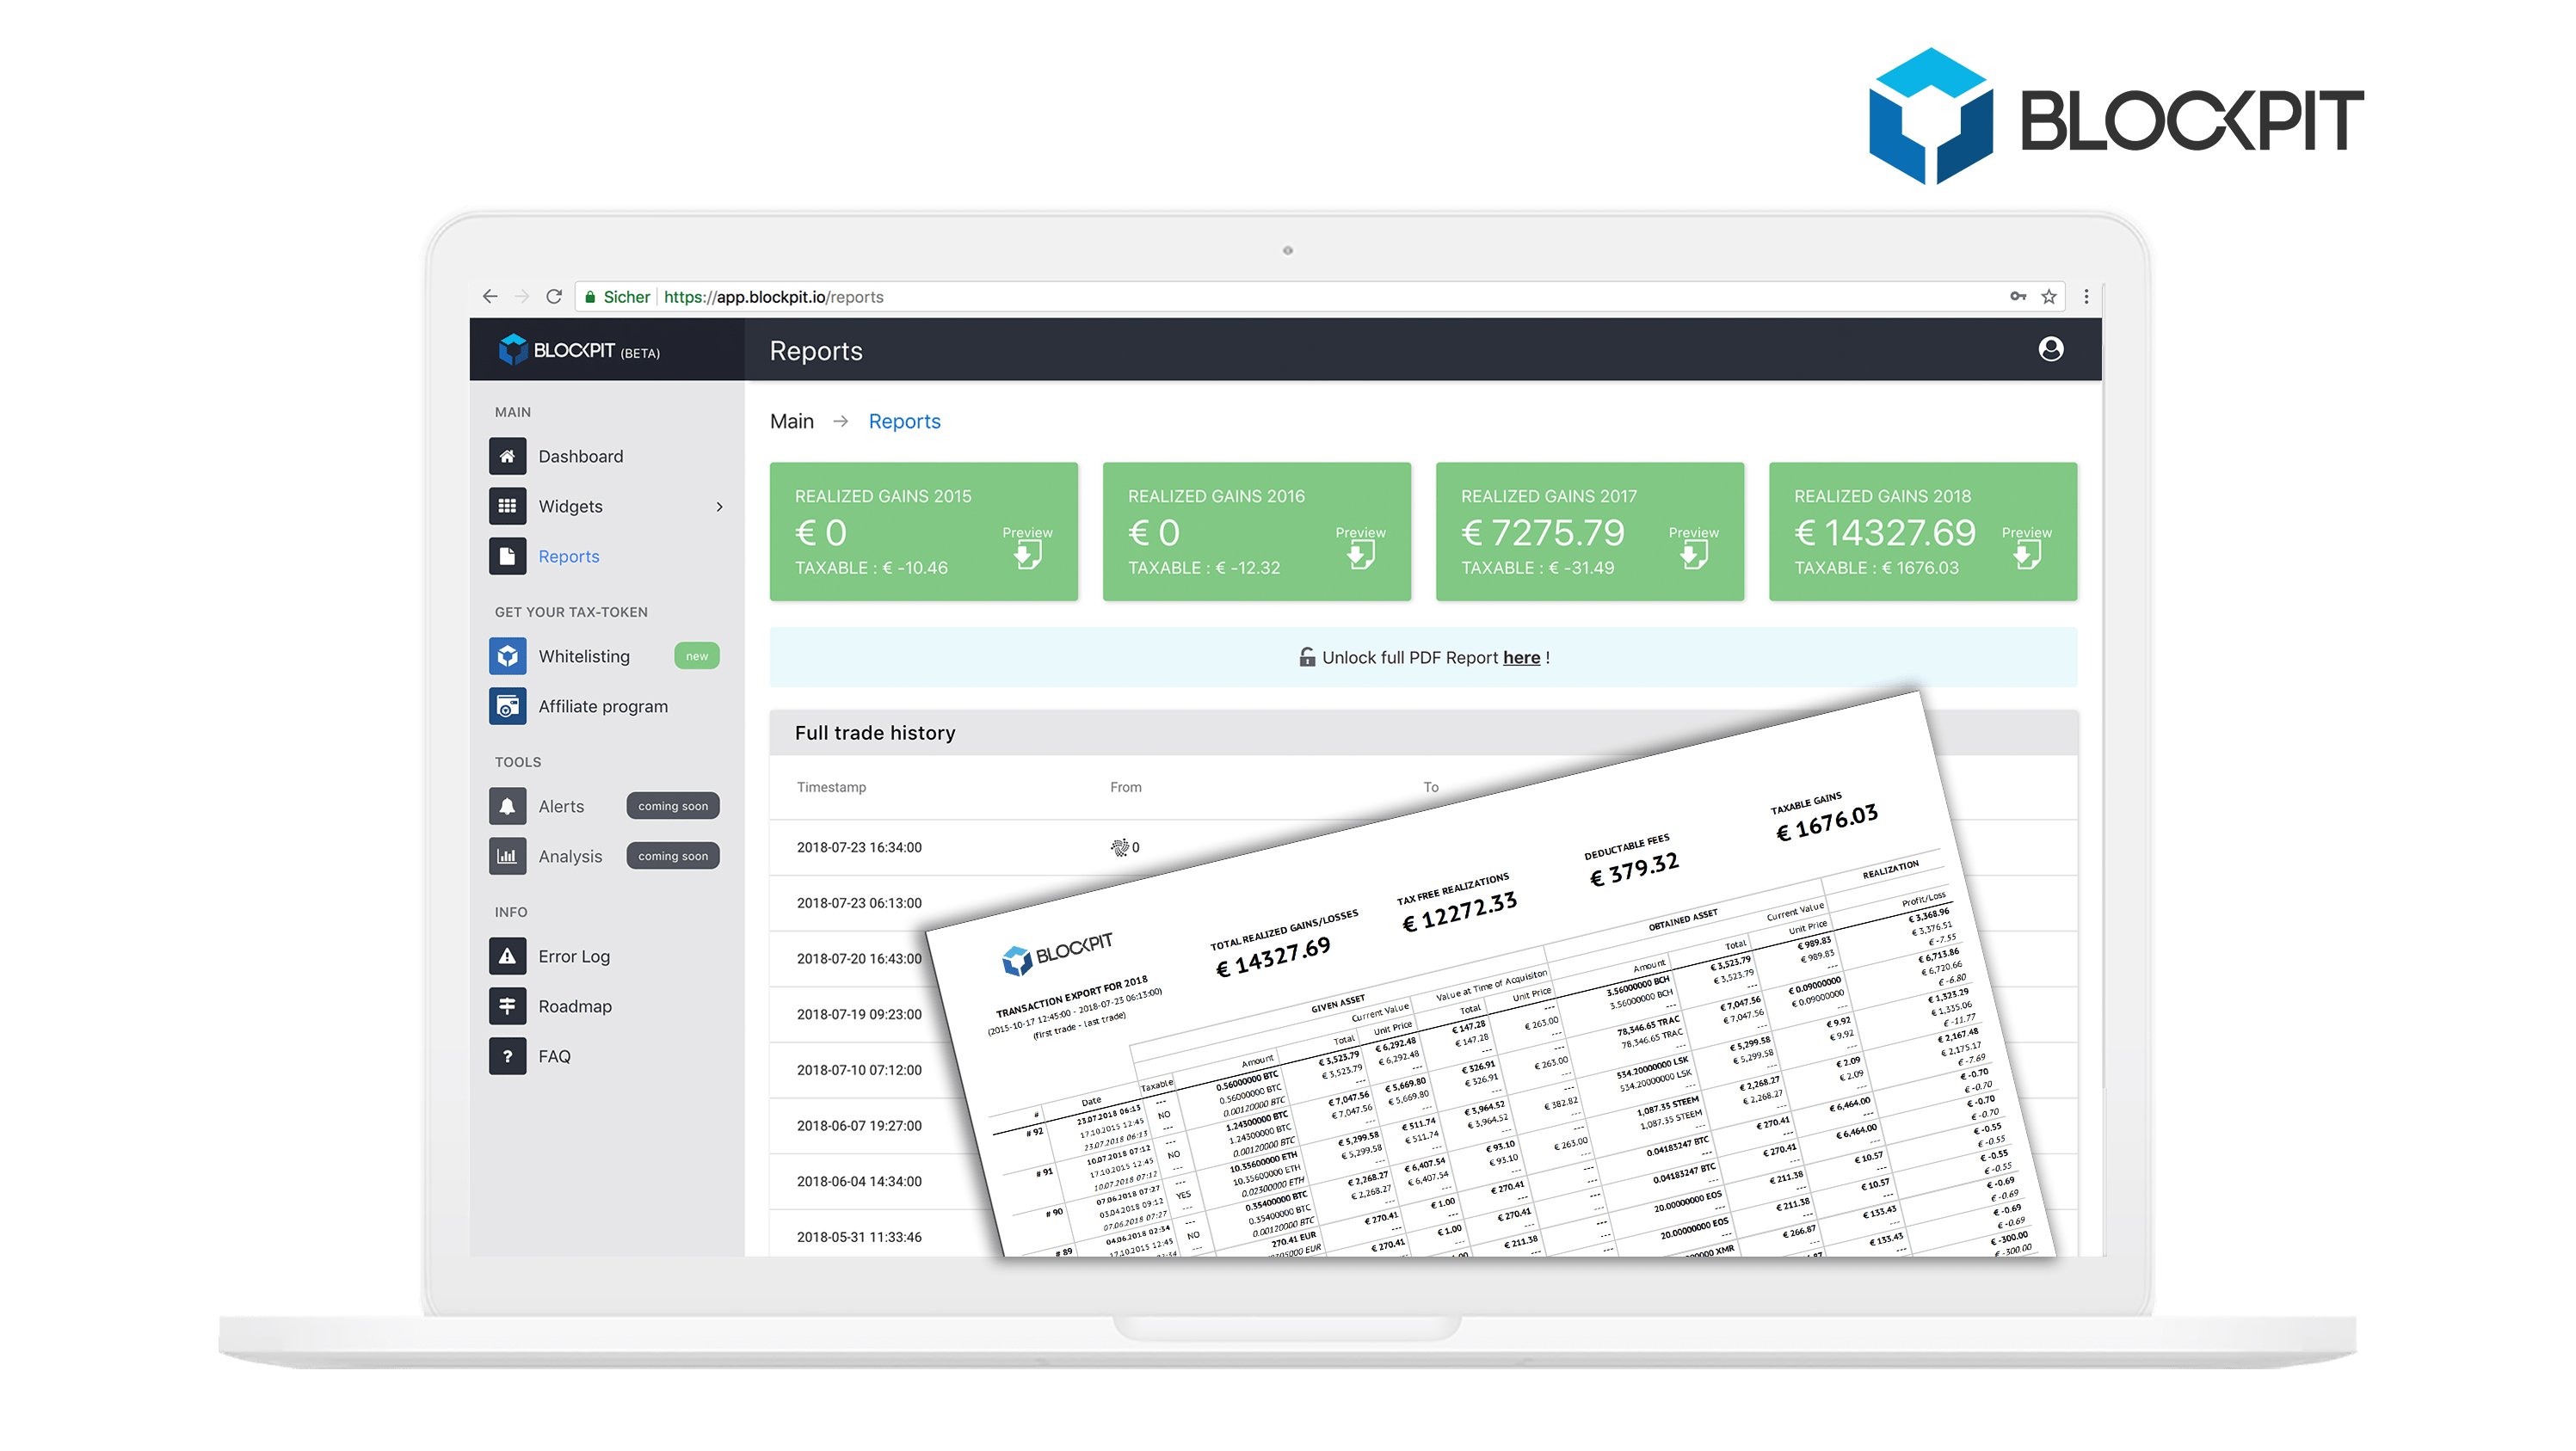Select trade row 2018-05-31 11:33:46
This screenshot has height=1451, width=2576.
859,1238
